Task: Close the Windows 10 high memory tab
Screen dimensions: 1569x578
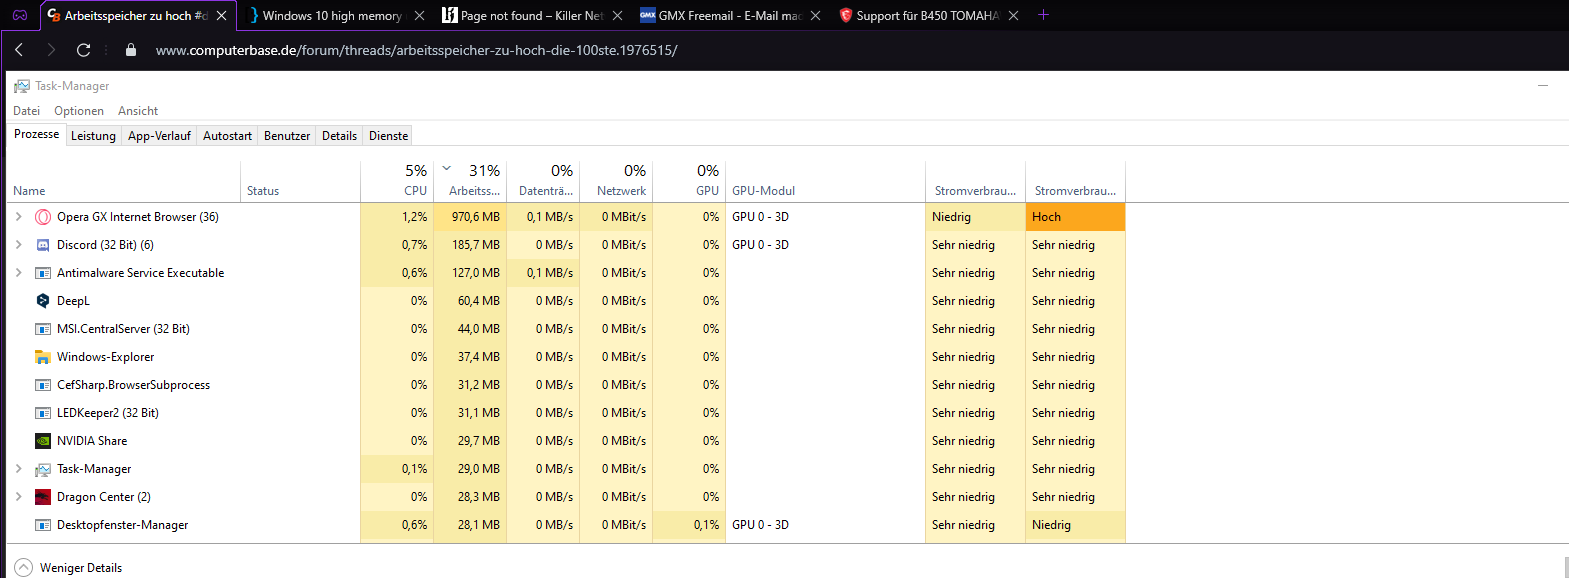Action: click(419, 16)
